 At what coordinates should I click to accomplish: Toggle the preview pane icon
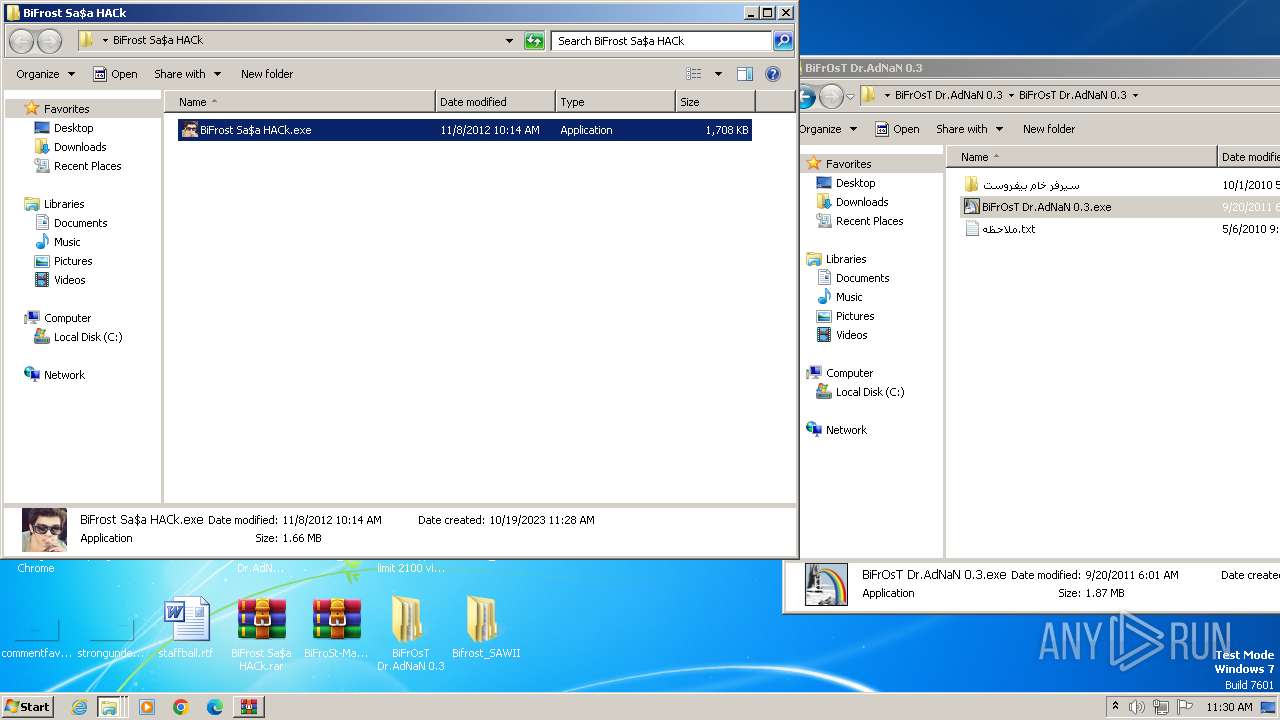745,74
